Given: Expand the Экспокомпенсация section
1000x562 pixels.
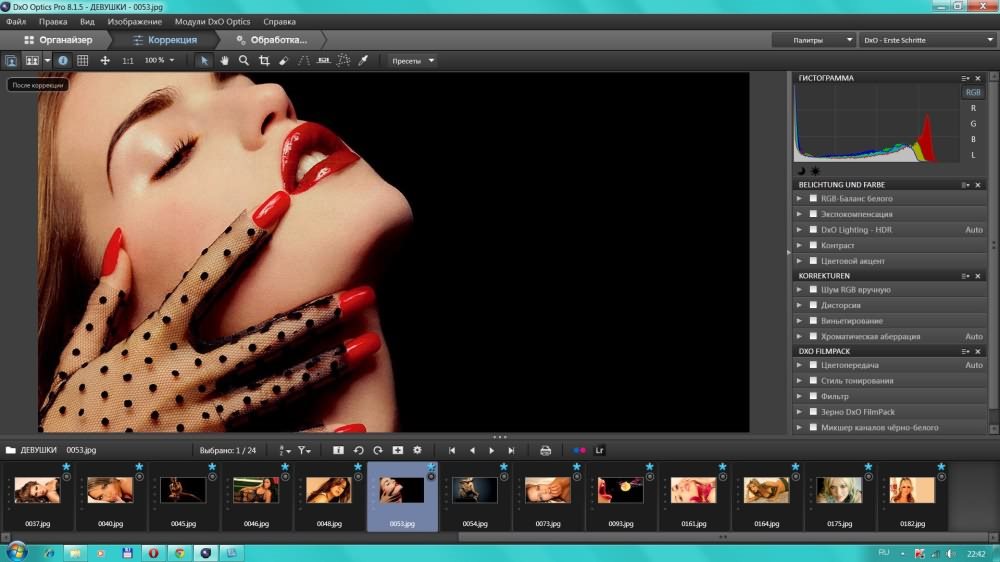Looking at the screenshot, I should click(x=800, y=214).
